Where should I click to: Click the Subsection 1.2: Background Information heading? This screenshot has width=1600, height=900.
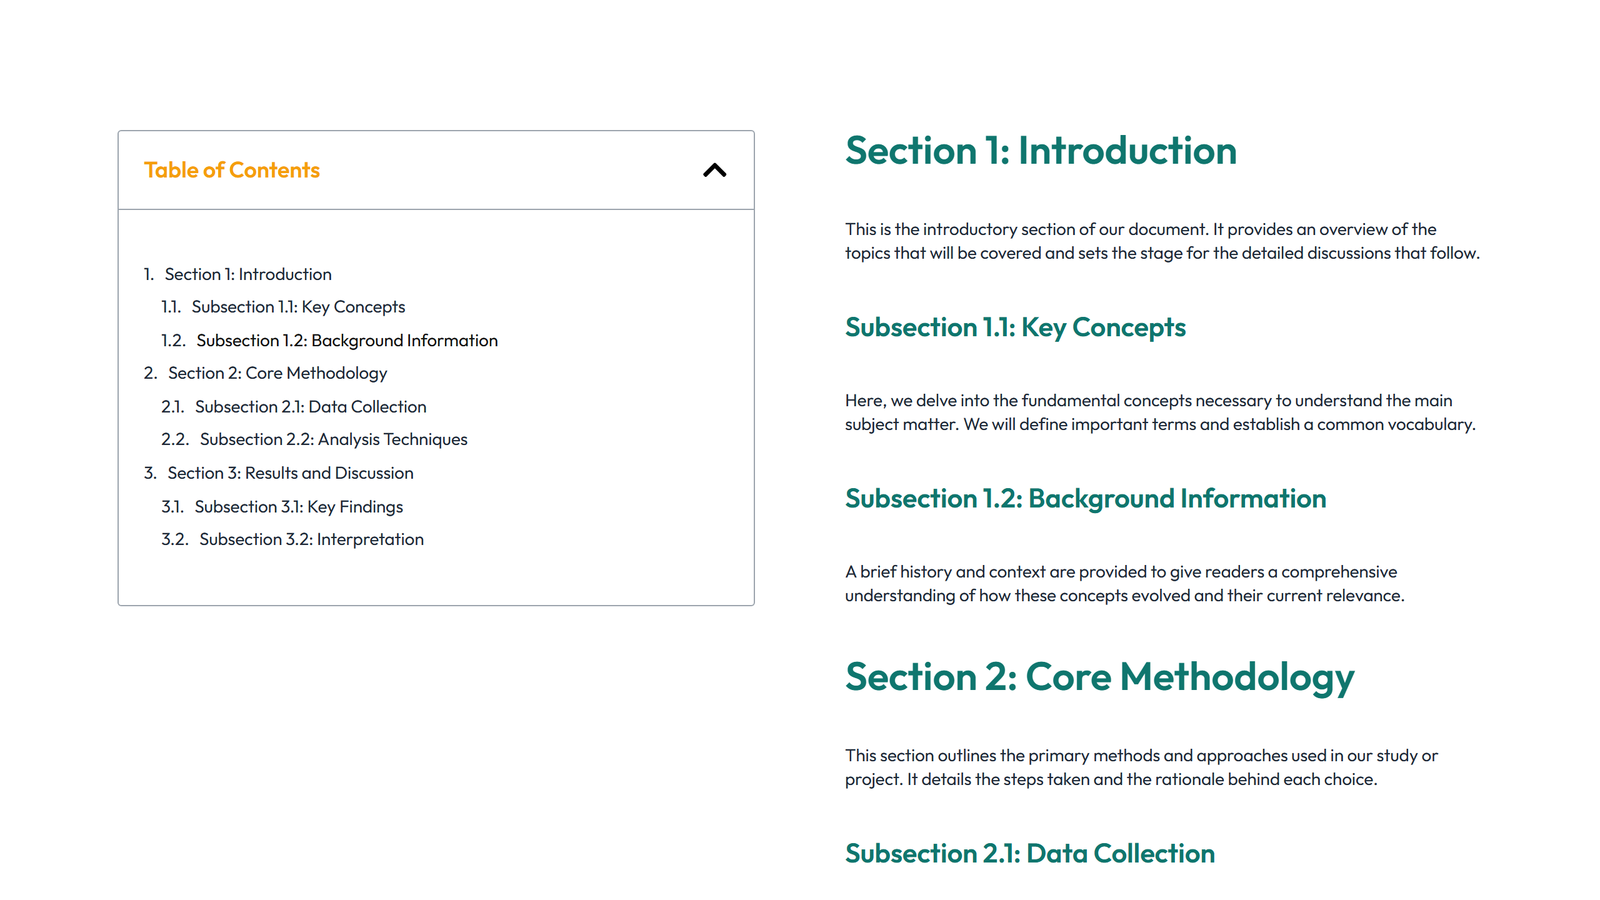click(x=1086, y=498)
